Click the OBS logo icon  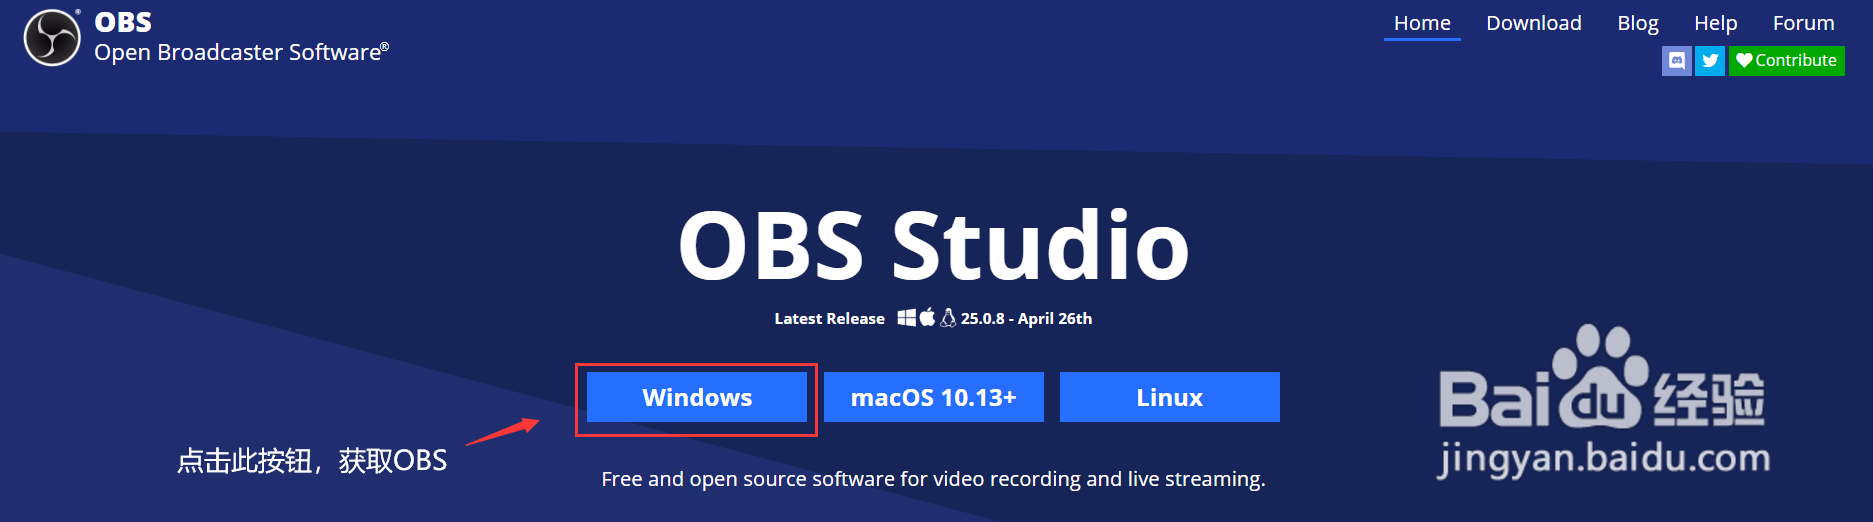[52, 38]
